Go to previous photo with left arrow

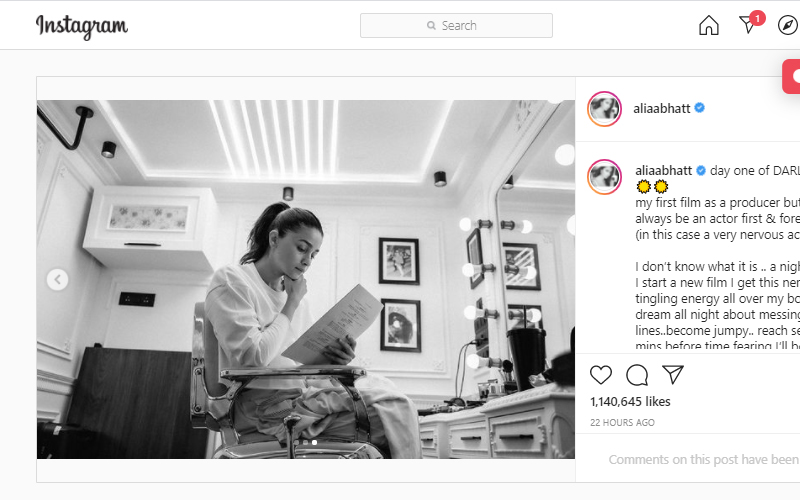[x=58, y=280]
